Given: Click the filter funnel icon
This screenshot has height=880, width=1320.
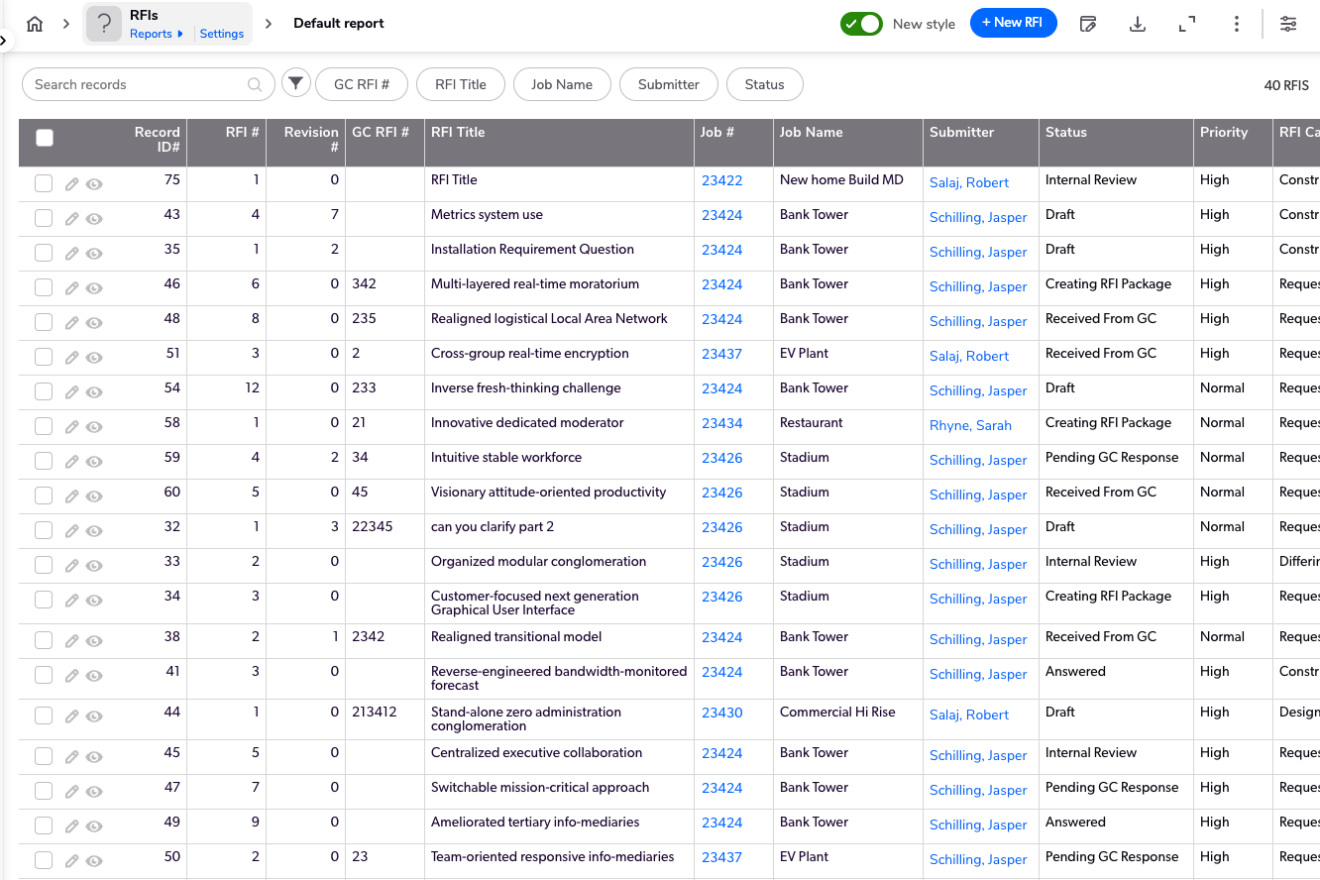Looking at the screenshot, I should 295,84.
